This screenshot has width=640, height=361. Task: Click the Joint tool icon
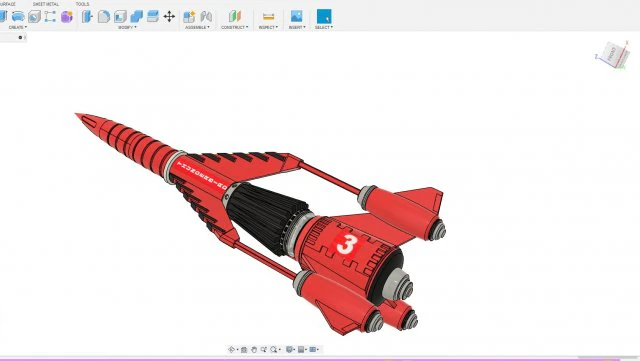pos(206,16)
